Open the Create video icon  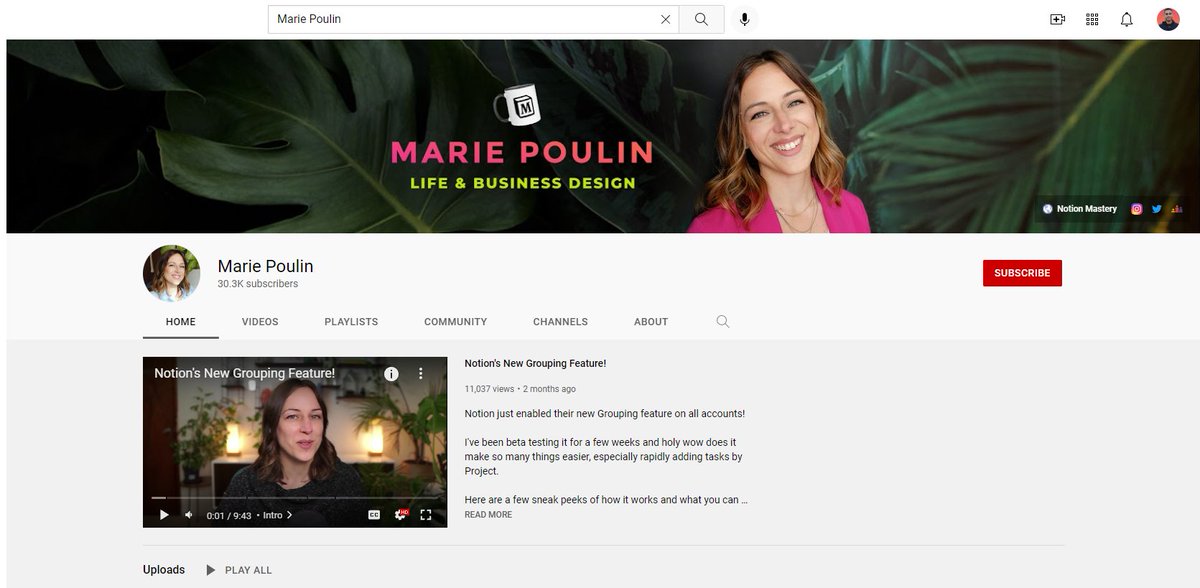tap(1057, 19)
